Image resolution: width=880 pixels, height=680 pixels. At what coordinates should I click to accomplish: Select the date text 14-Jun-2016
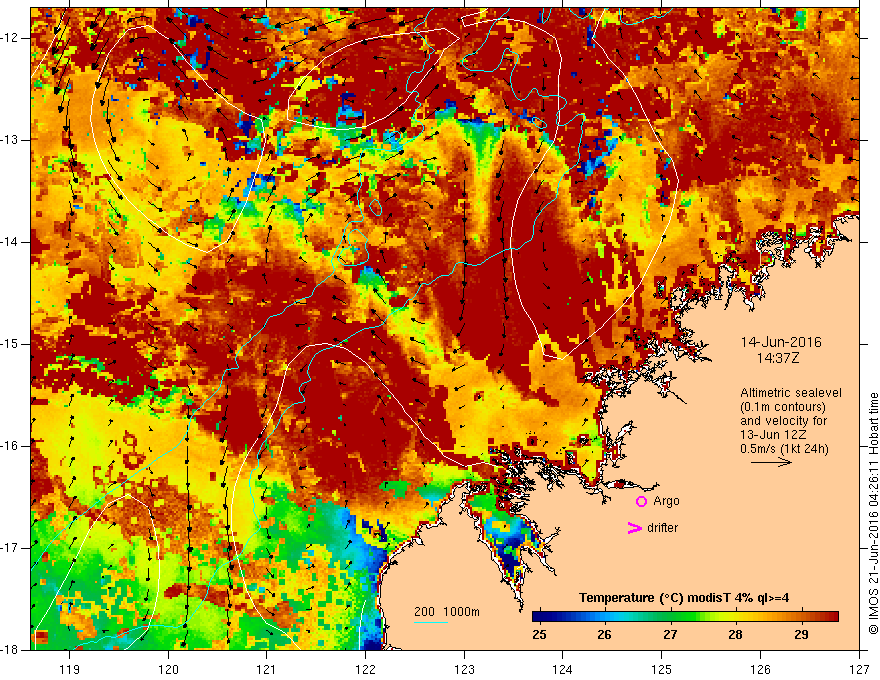(x=781, y=342)
